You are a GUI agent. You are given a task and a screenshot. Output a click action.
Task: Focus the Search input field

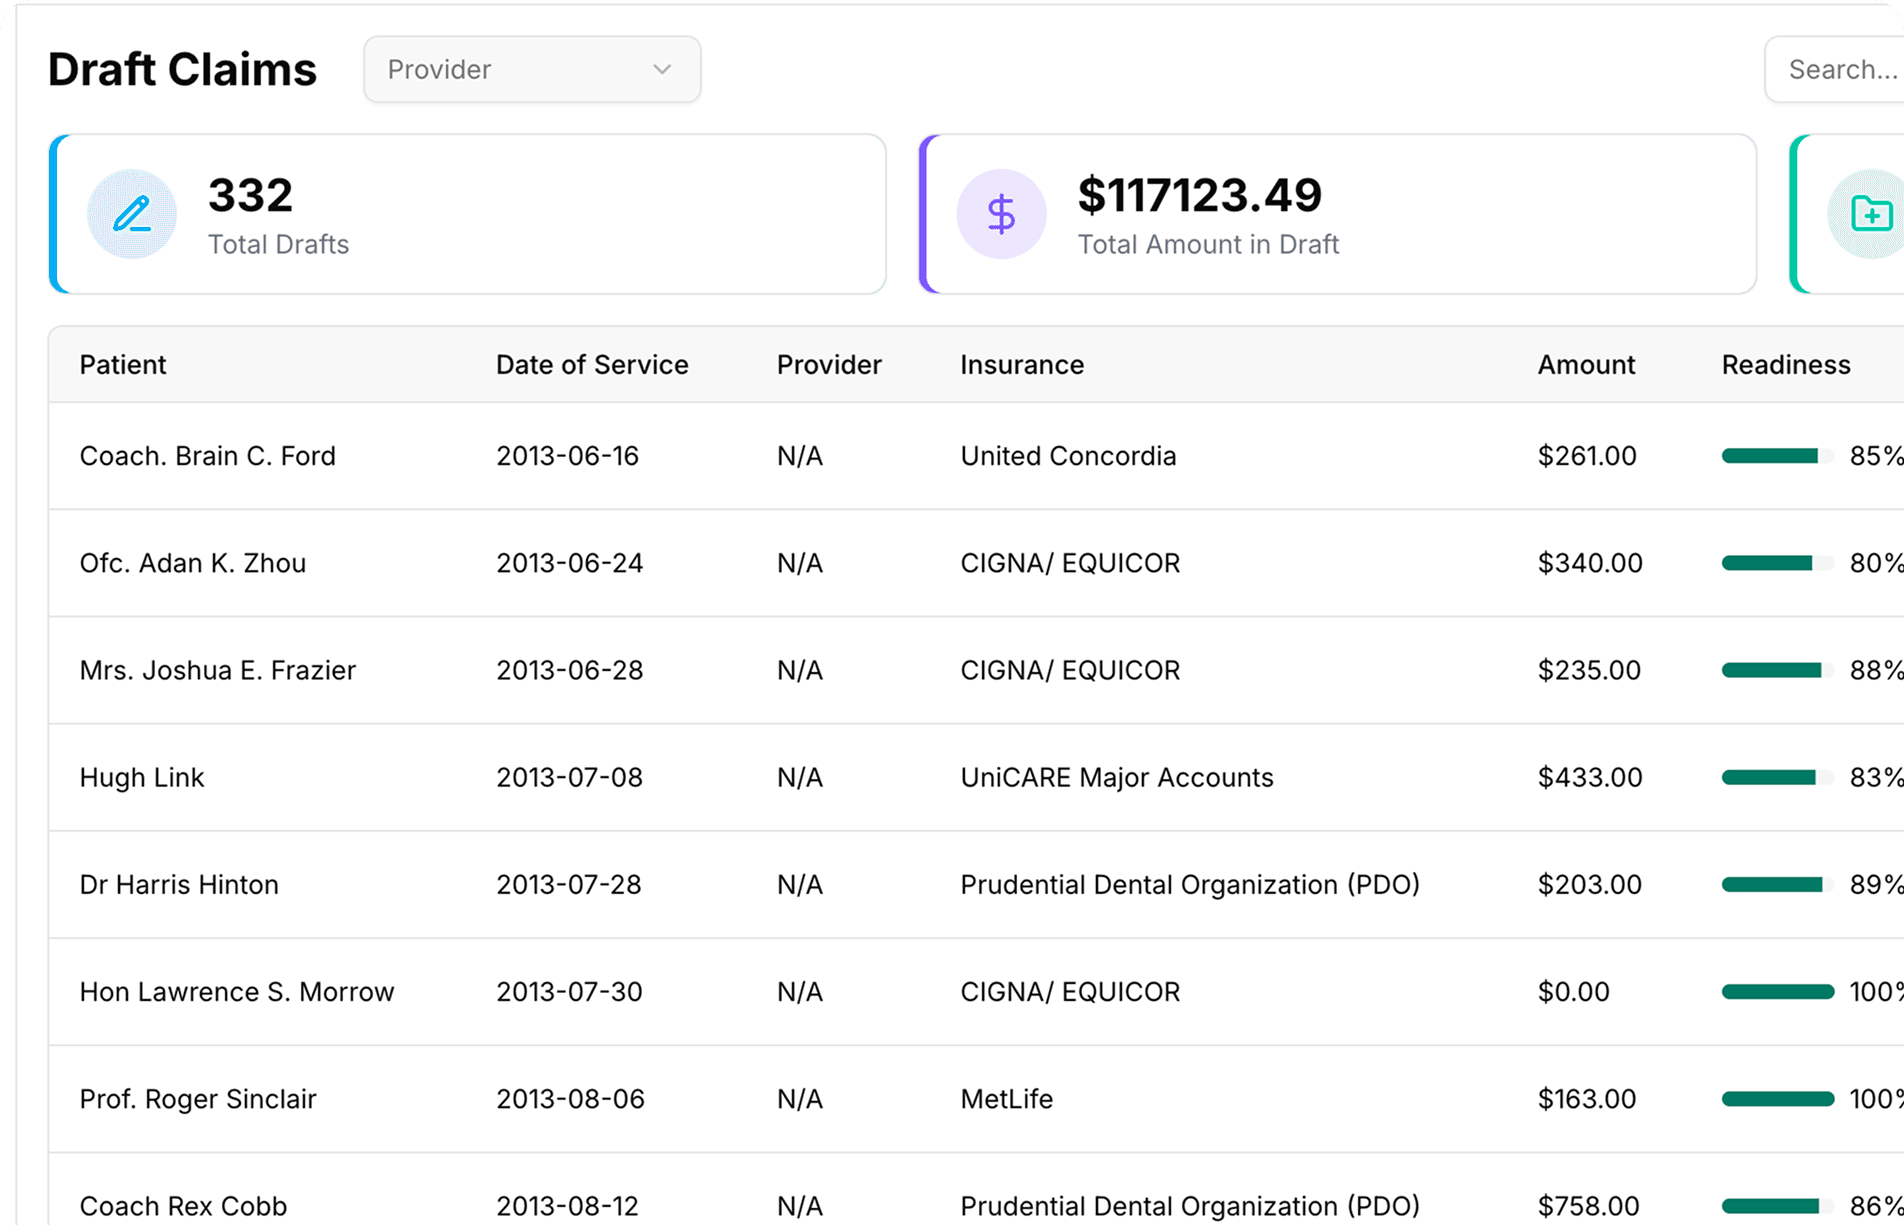pos(1840,69)
